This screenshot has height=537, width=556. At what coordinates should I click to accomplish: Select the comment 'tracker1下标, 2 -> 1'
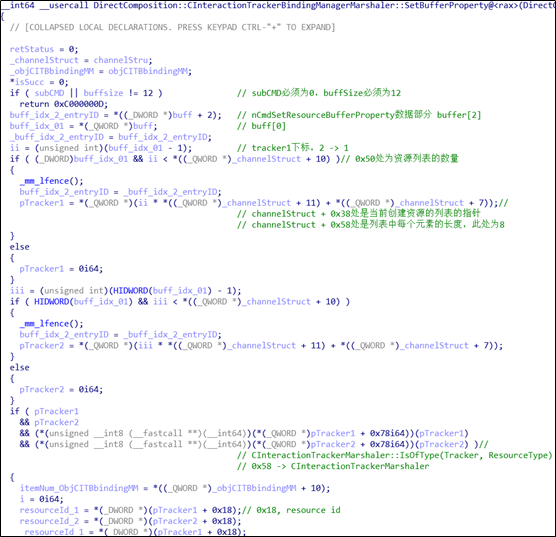pos(293,148)
